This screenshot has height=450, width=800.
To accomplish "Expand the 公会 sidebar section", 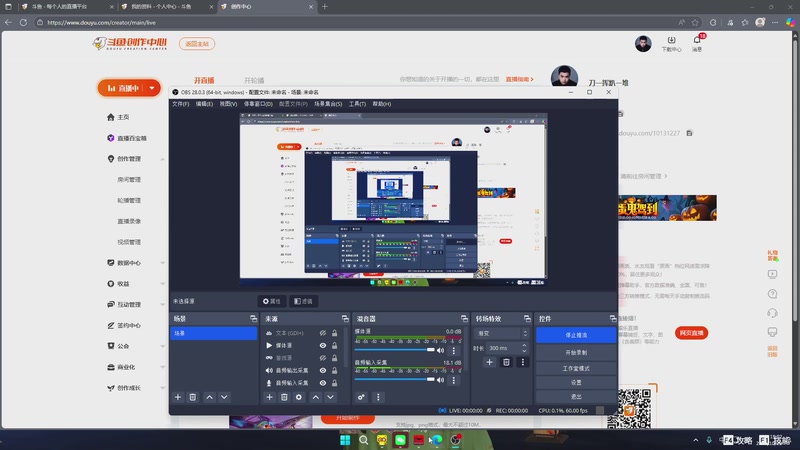I will coord(162,346).
